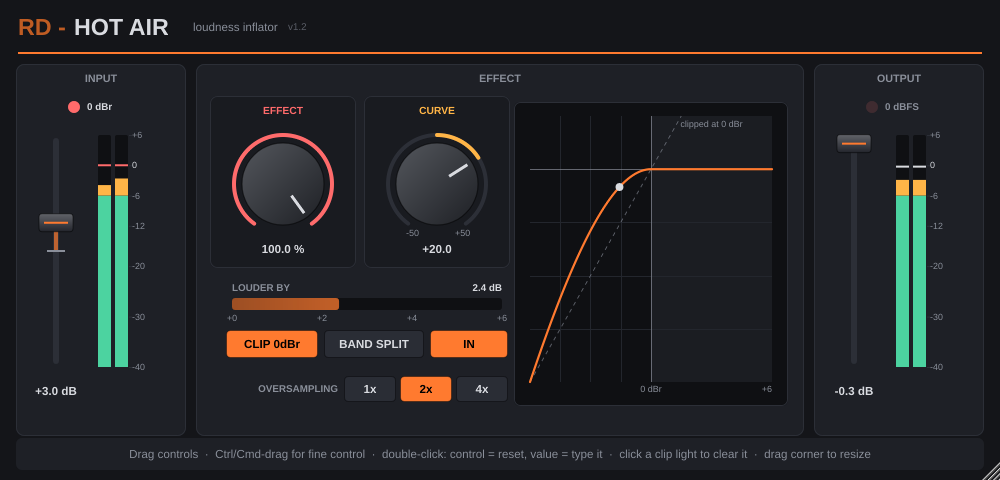Click the CURVE knob

[437, 184]
